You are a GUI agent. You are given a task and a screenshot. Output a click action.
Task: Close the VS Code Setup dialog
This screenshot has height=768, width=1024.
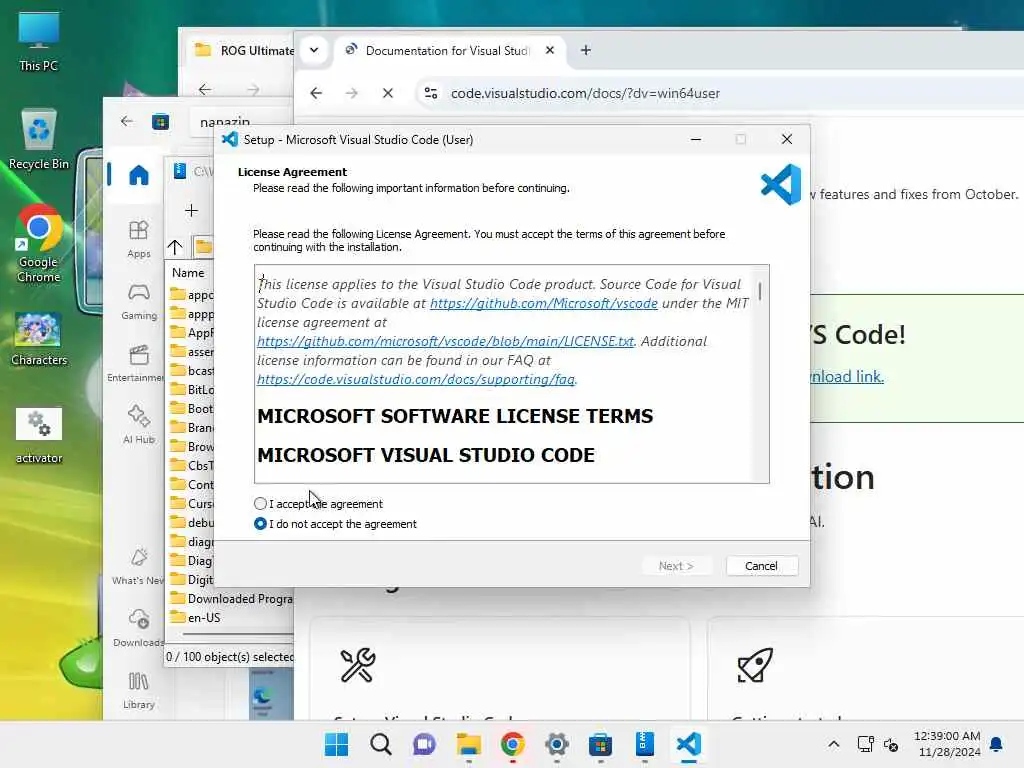(786, 139)
